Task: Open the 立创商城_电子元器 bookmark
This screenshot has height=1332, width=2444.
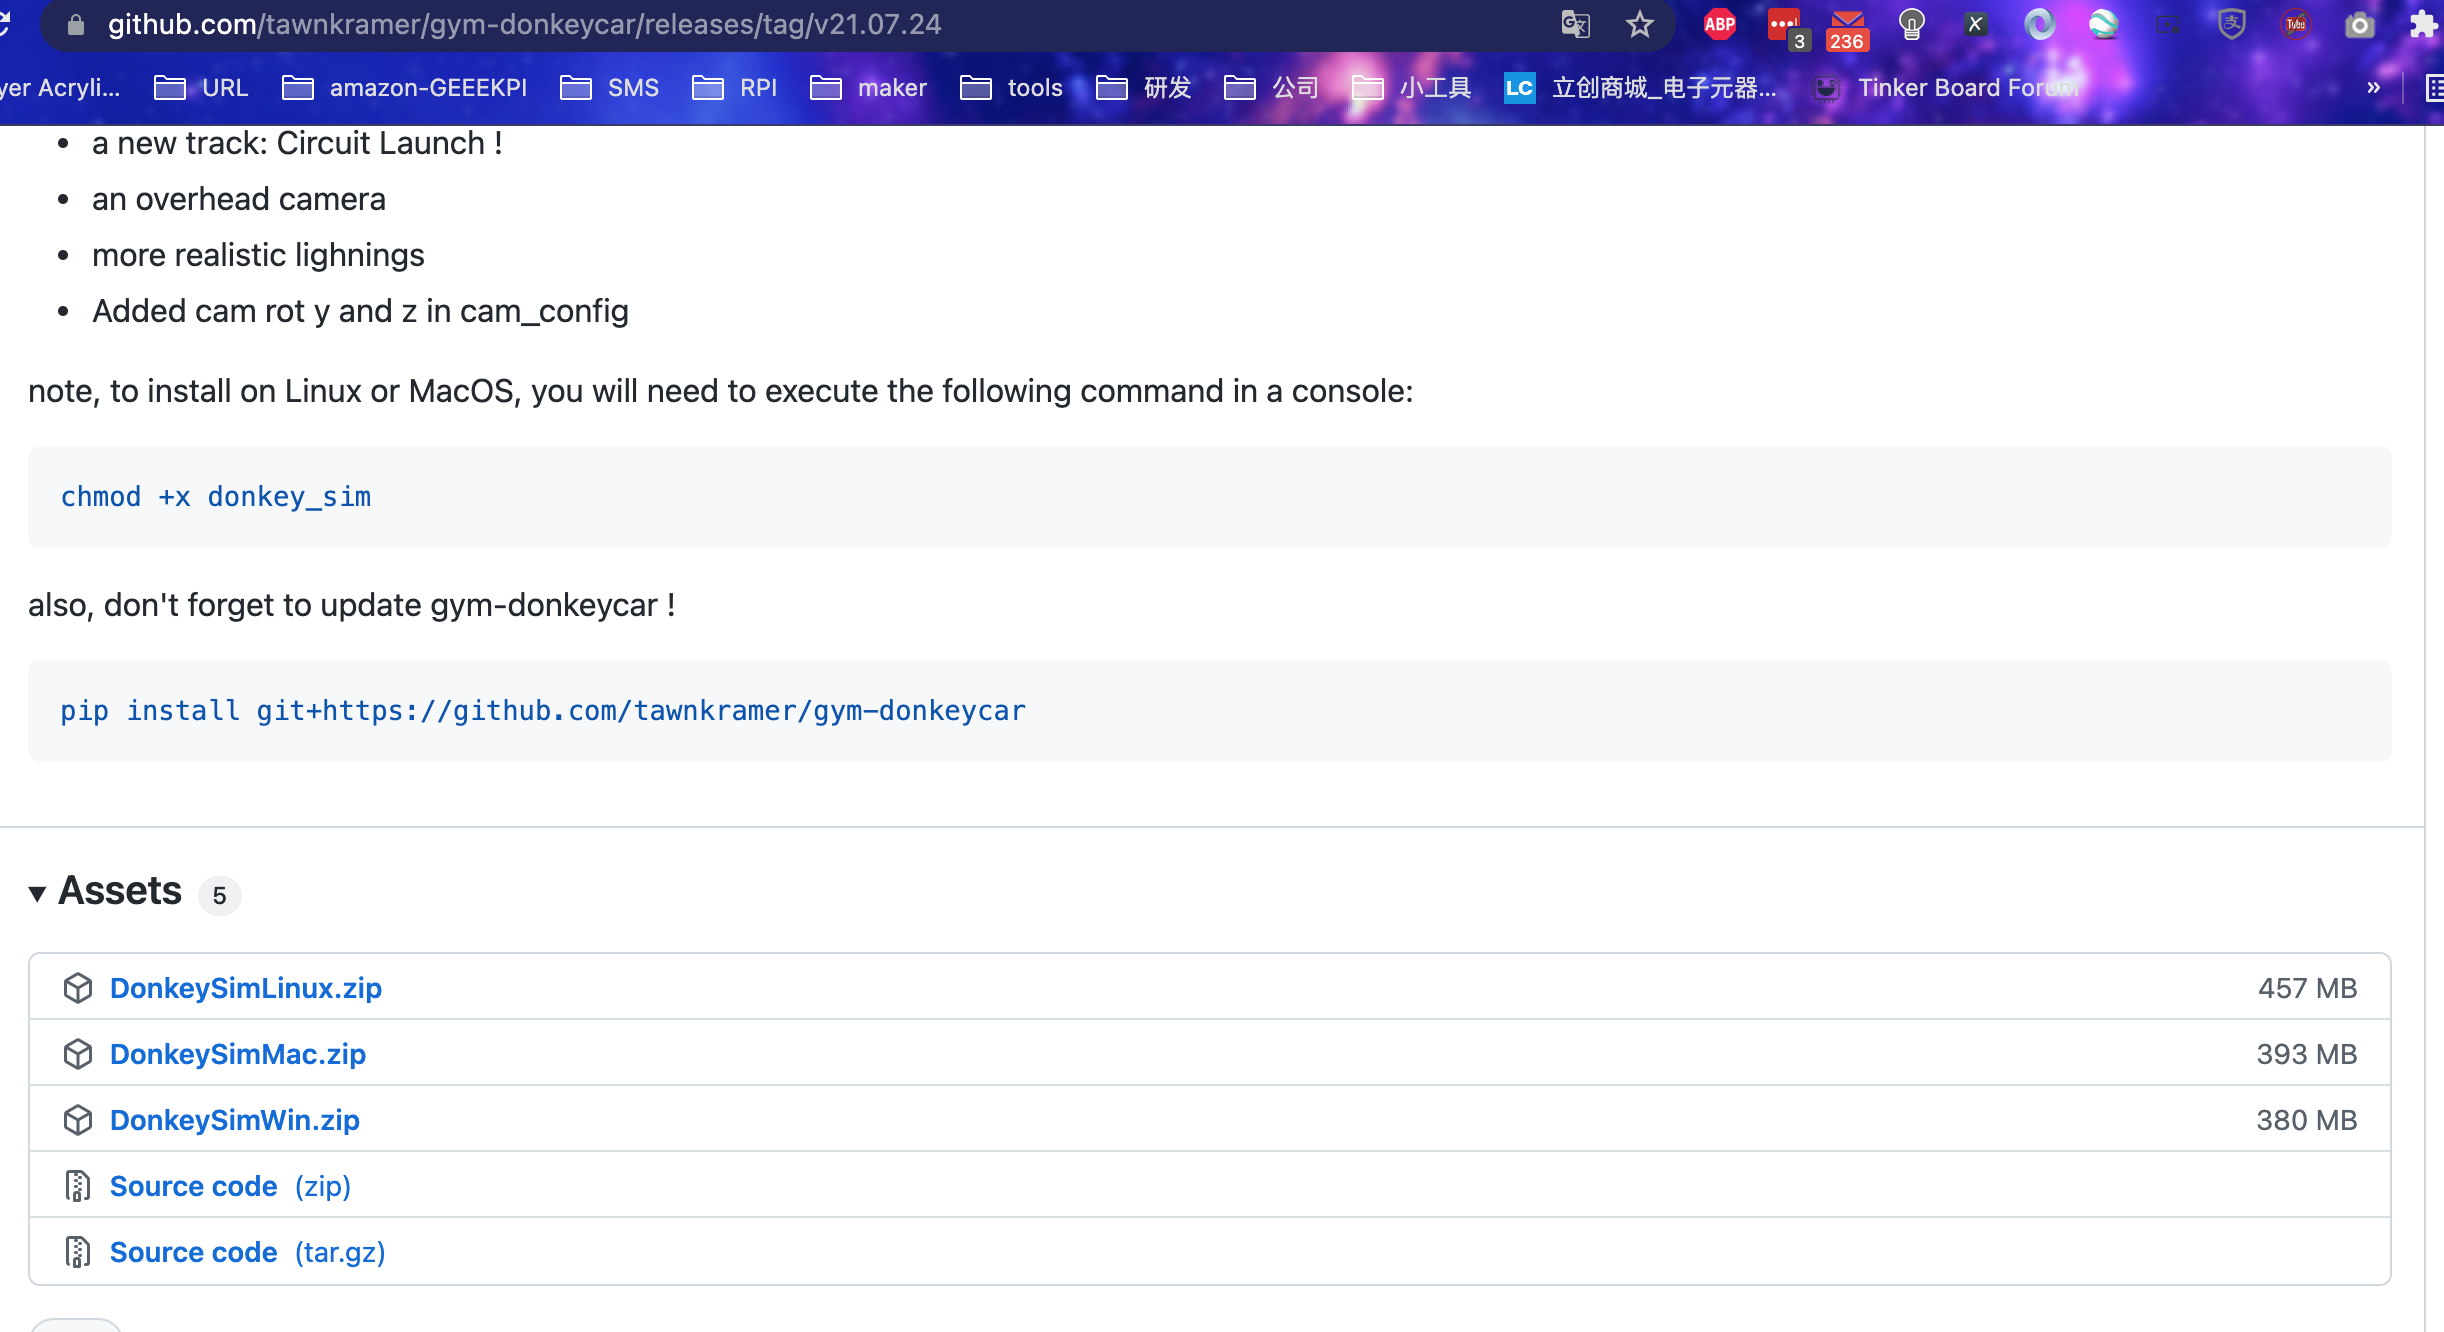Action: pyautogui.click(x=1641, y=88)
